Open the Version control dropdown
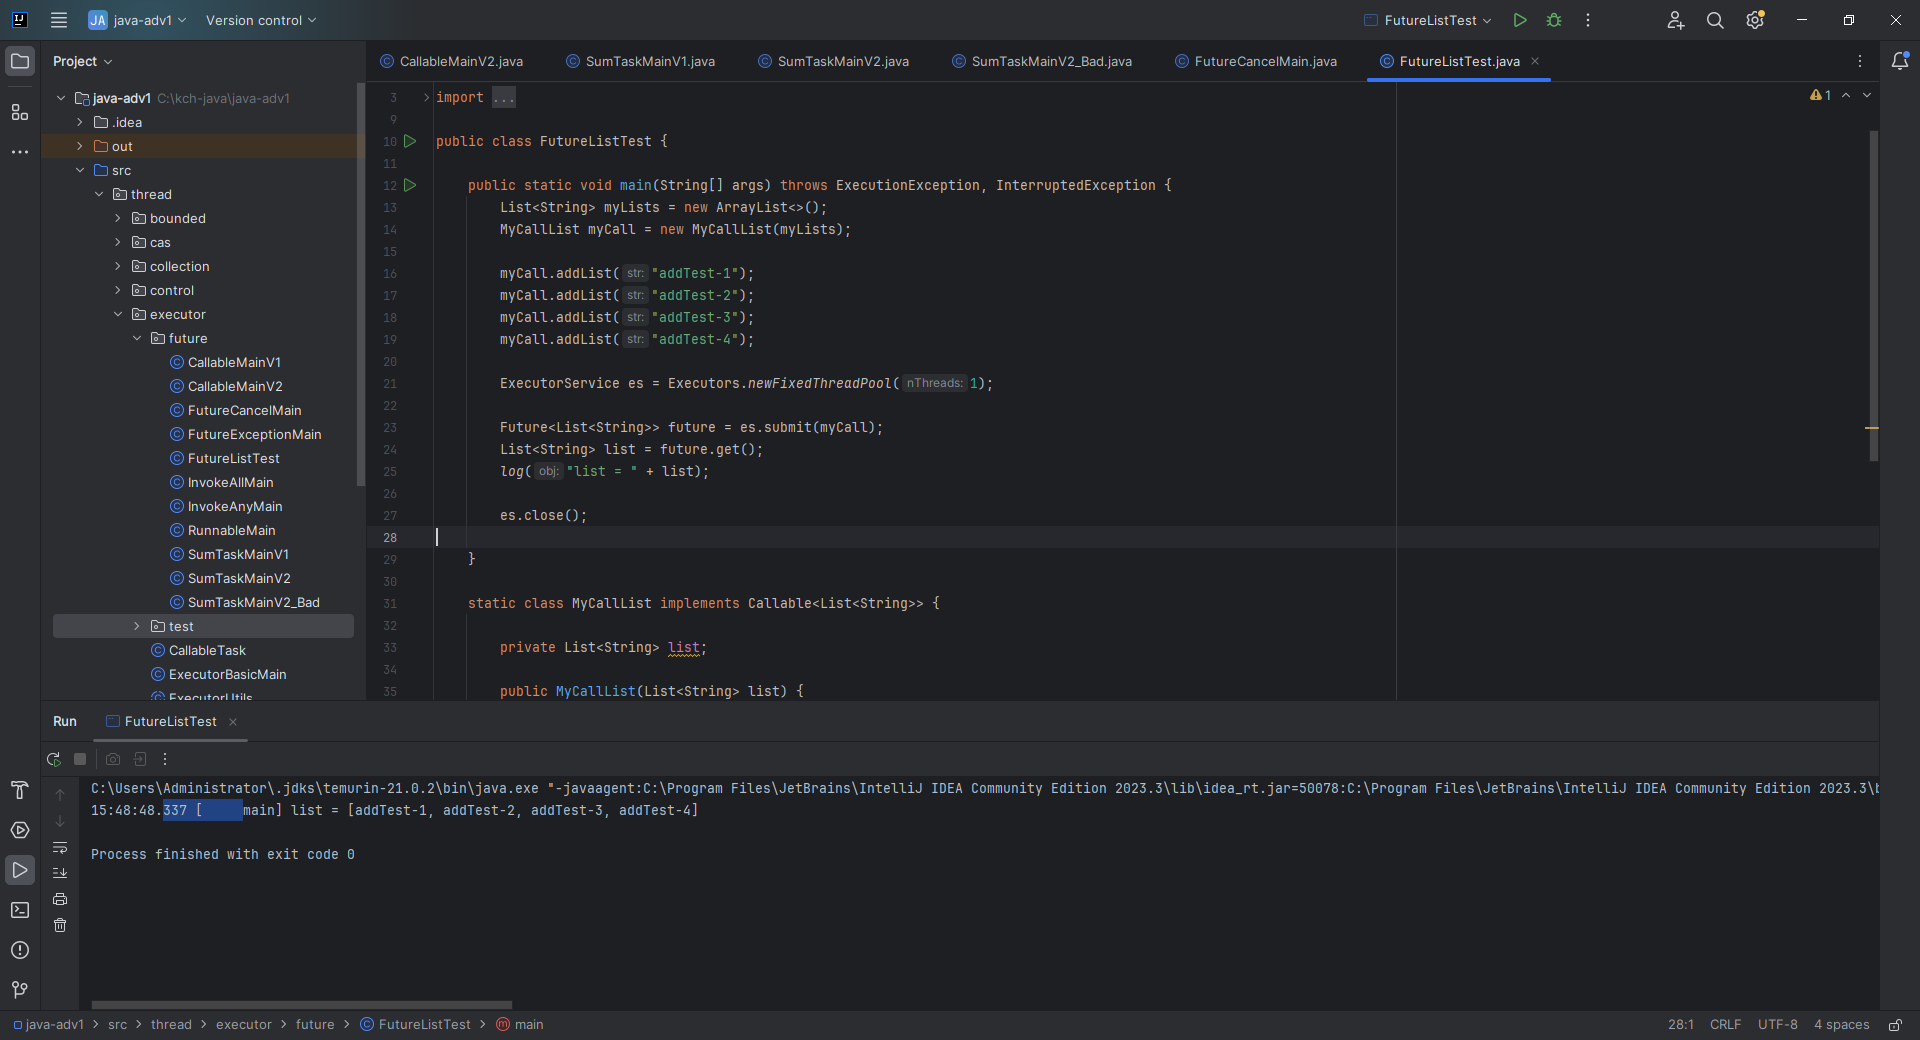 [261, 20]
